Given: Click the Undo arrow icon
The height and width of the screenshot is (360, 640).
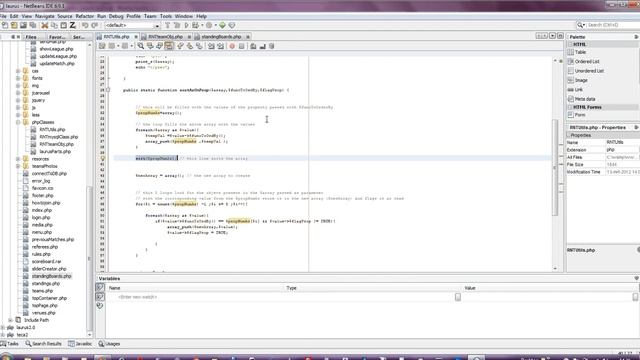Looking at the screenshot, I should pos(85,25).
